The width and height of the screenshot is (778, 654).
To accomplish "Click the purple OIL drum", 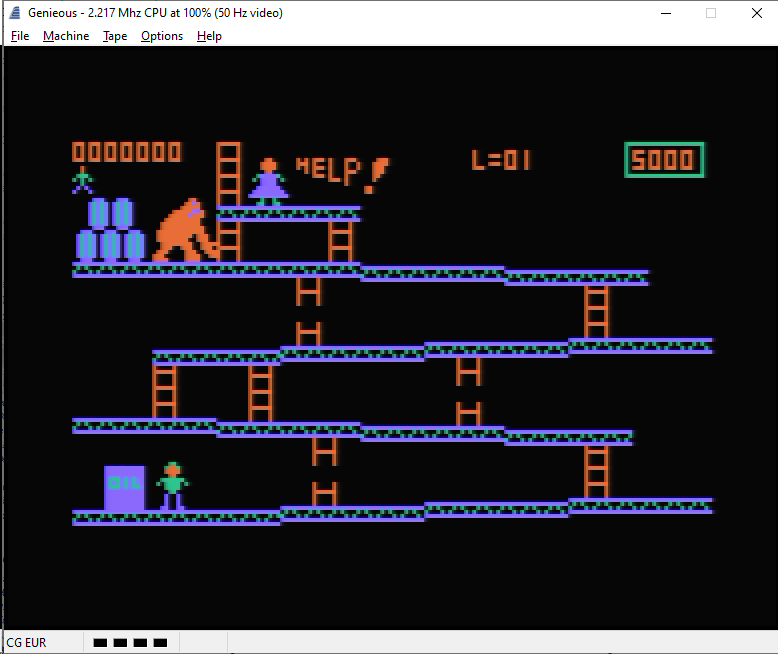I will coord(125,488).
